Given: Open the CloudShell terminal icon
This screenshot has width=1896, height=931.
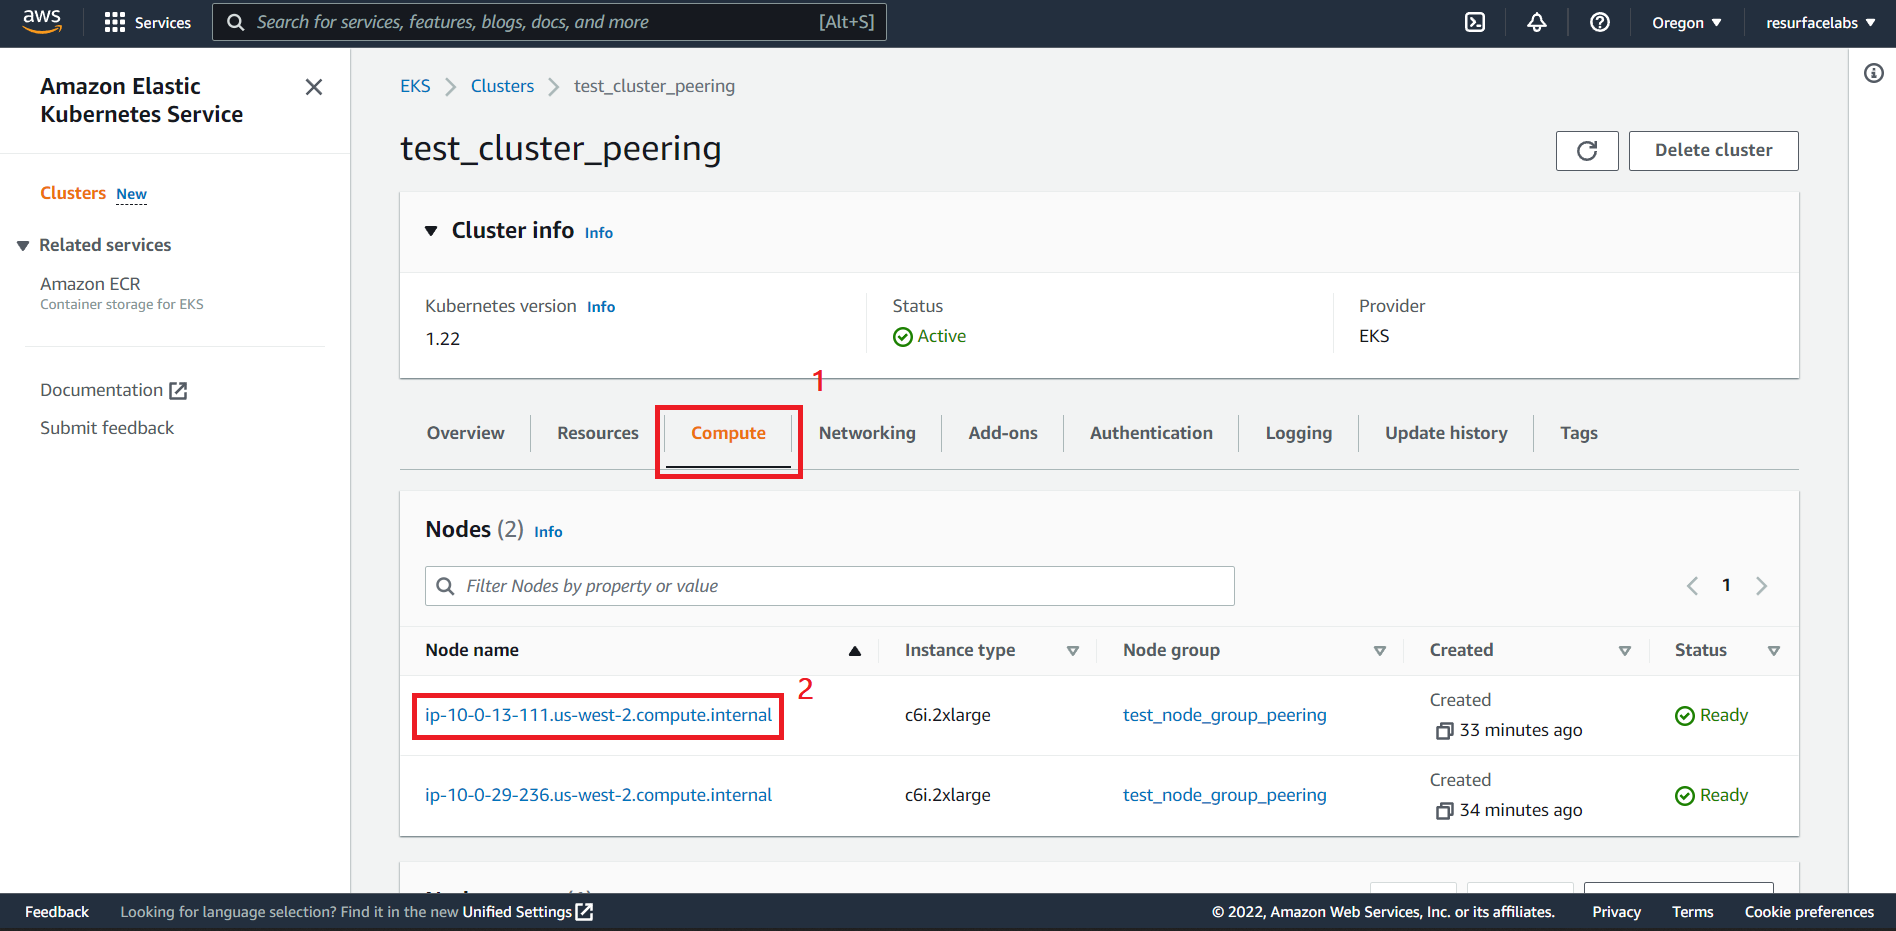Looking at the screenshot, I should click(x=1475, y=22).
